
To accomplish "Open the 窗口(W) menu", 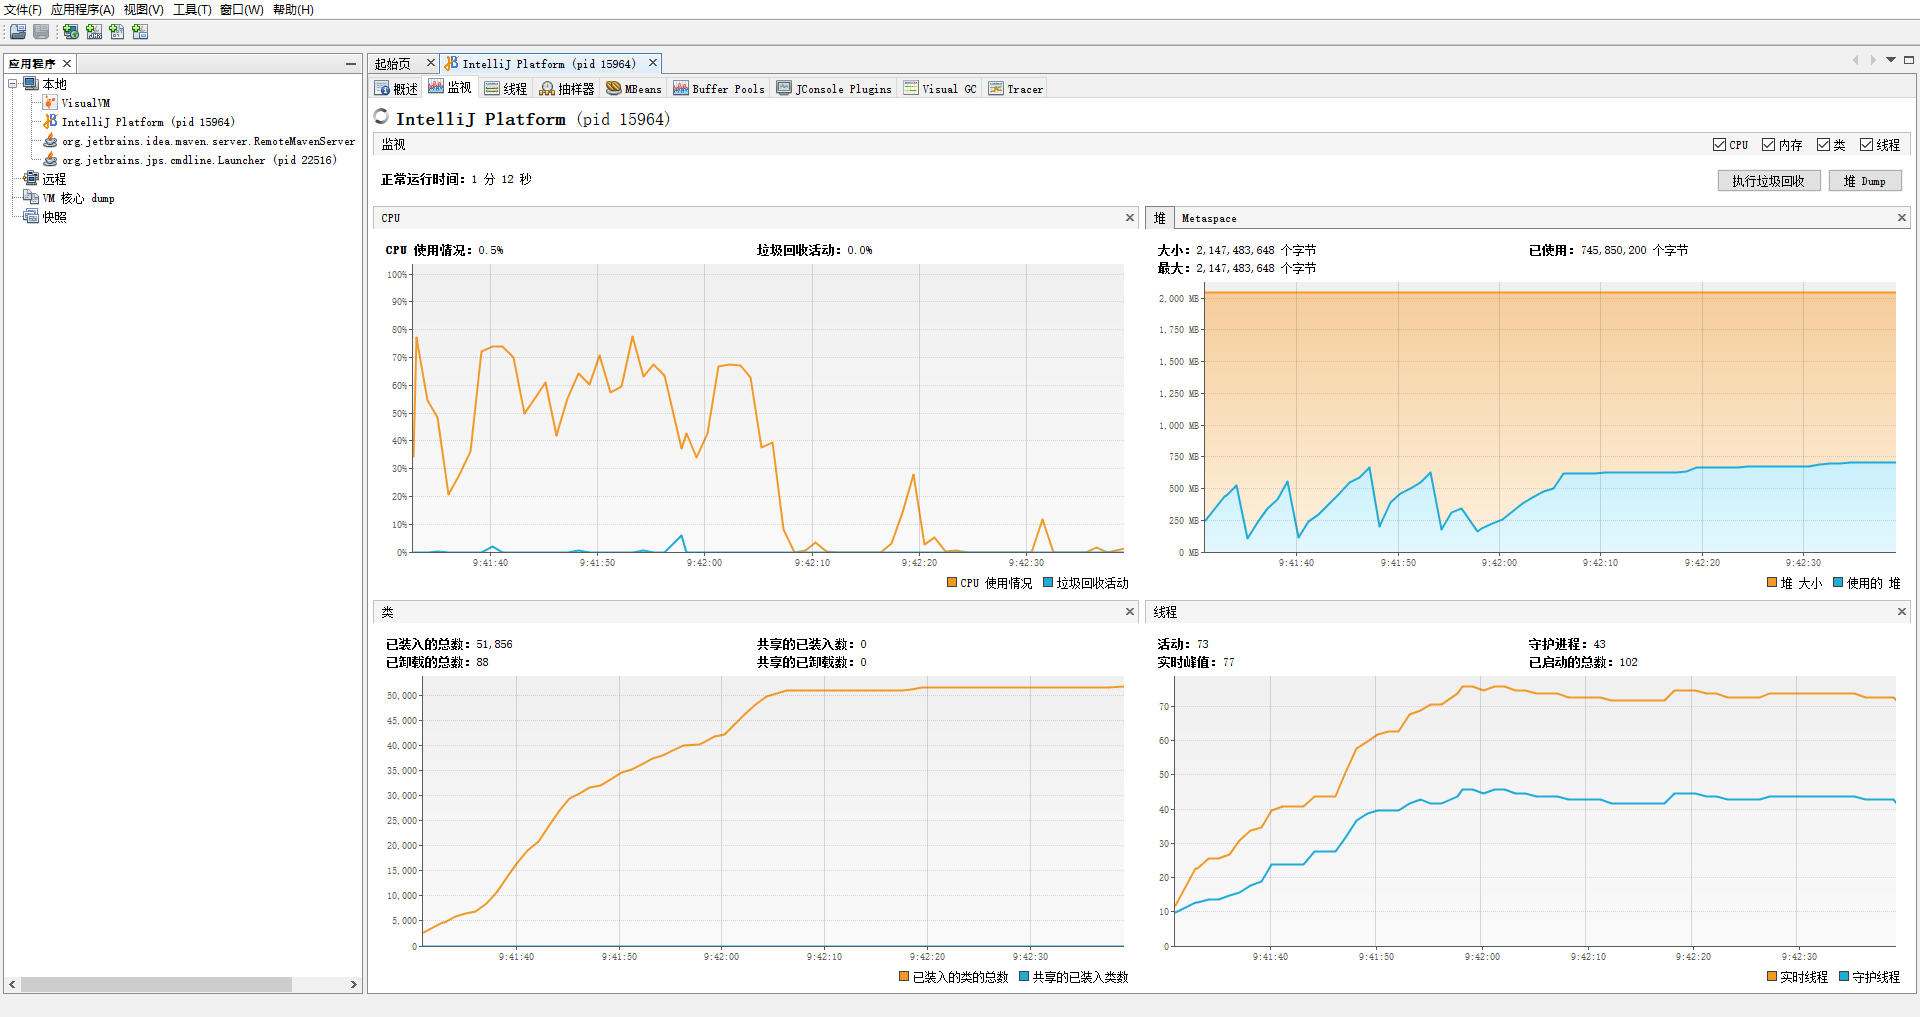I will 242,10.
